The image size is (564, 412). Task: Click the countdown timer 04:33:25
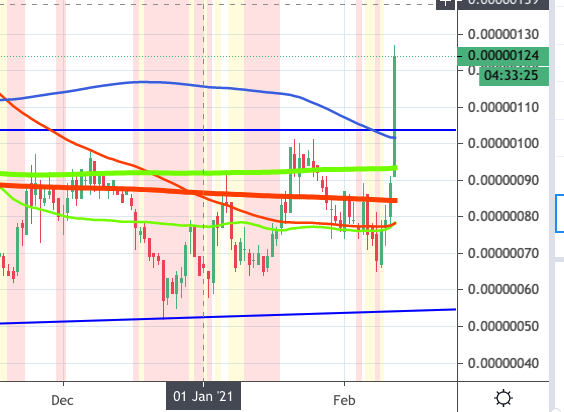point(514,76)
